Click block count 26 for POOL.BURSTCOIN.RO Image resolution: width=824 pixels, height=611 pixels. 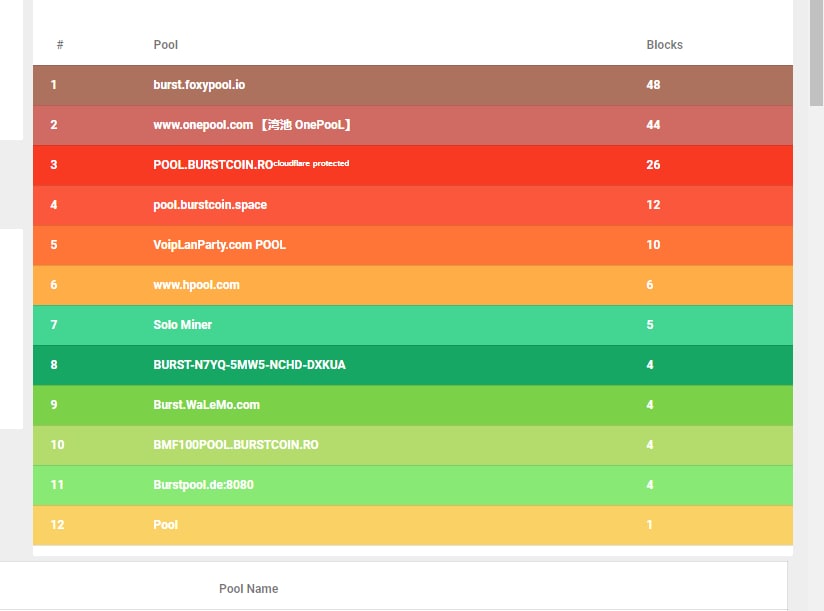[x=653, y=164]
